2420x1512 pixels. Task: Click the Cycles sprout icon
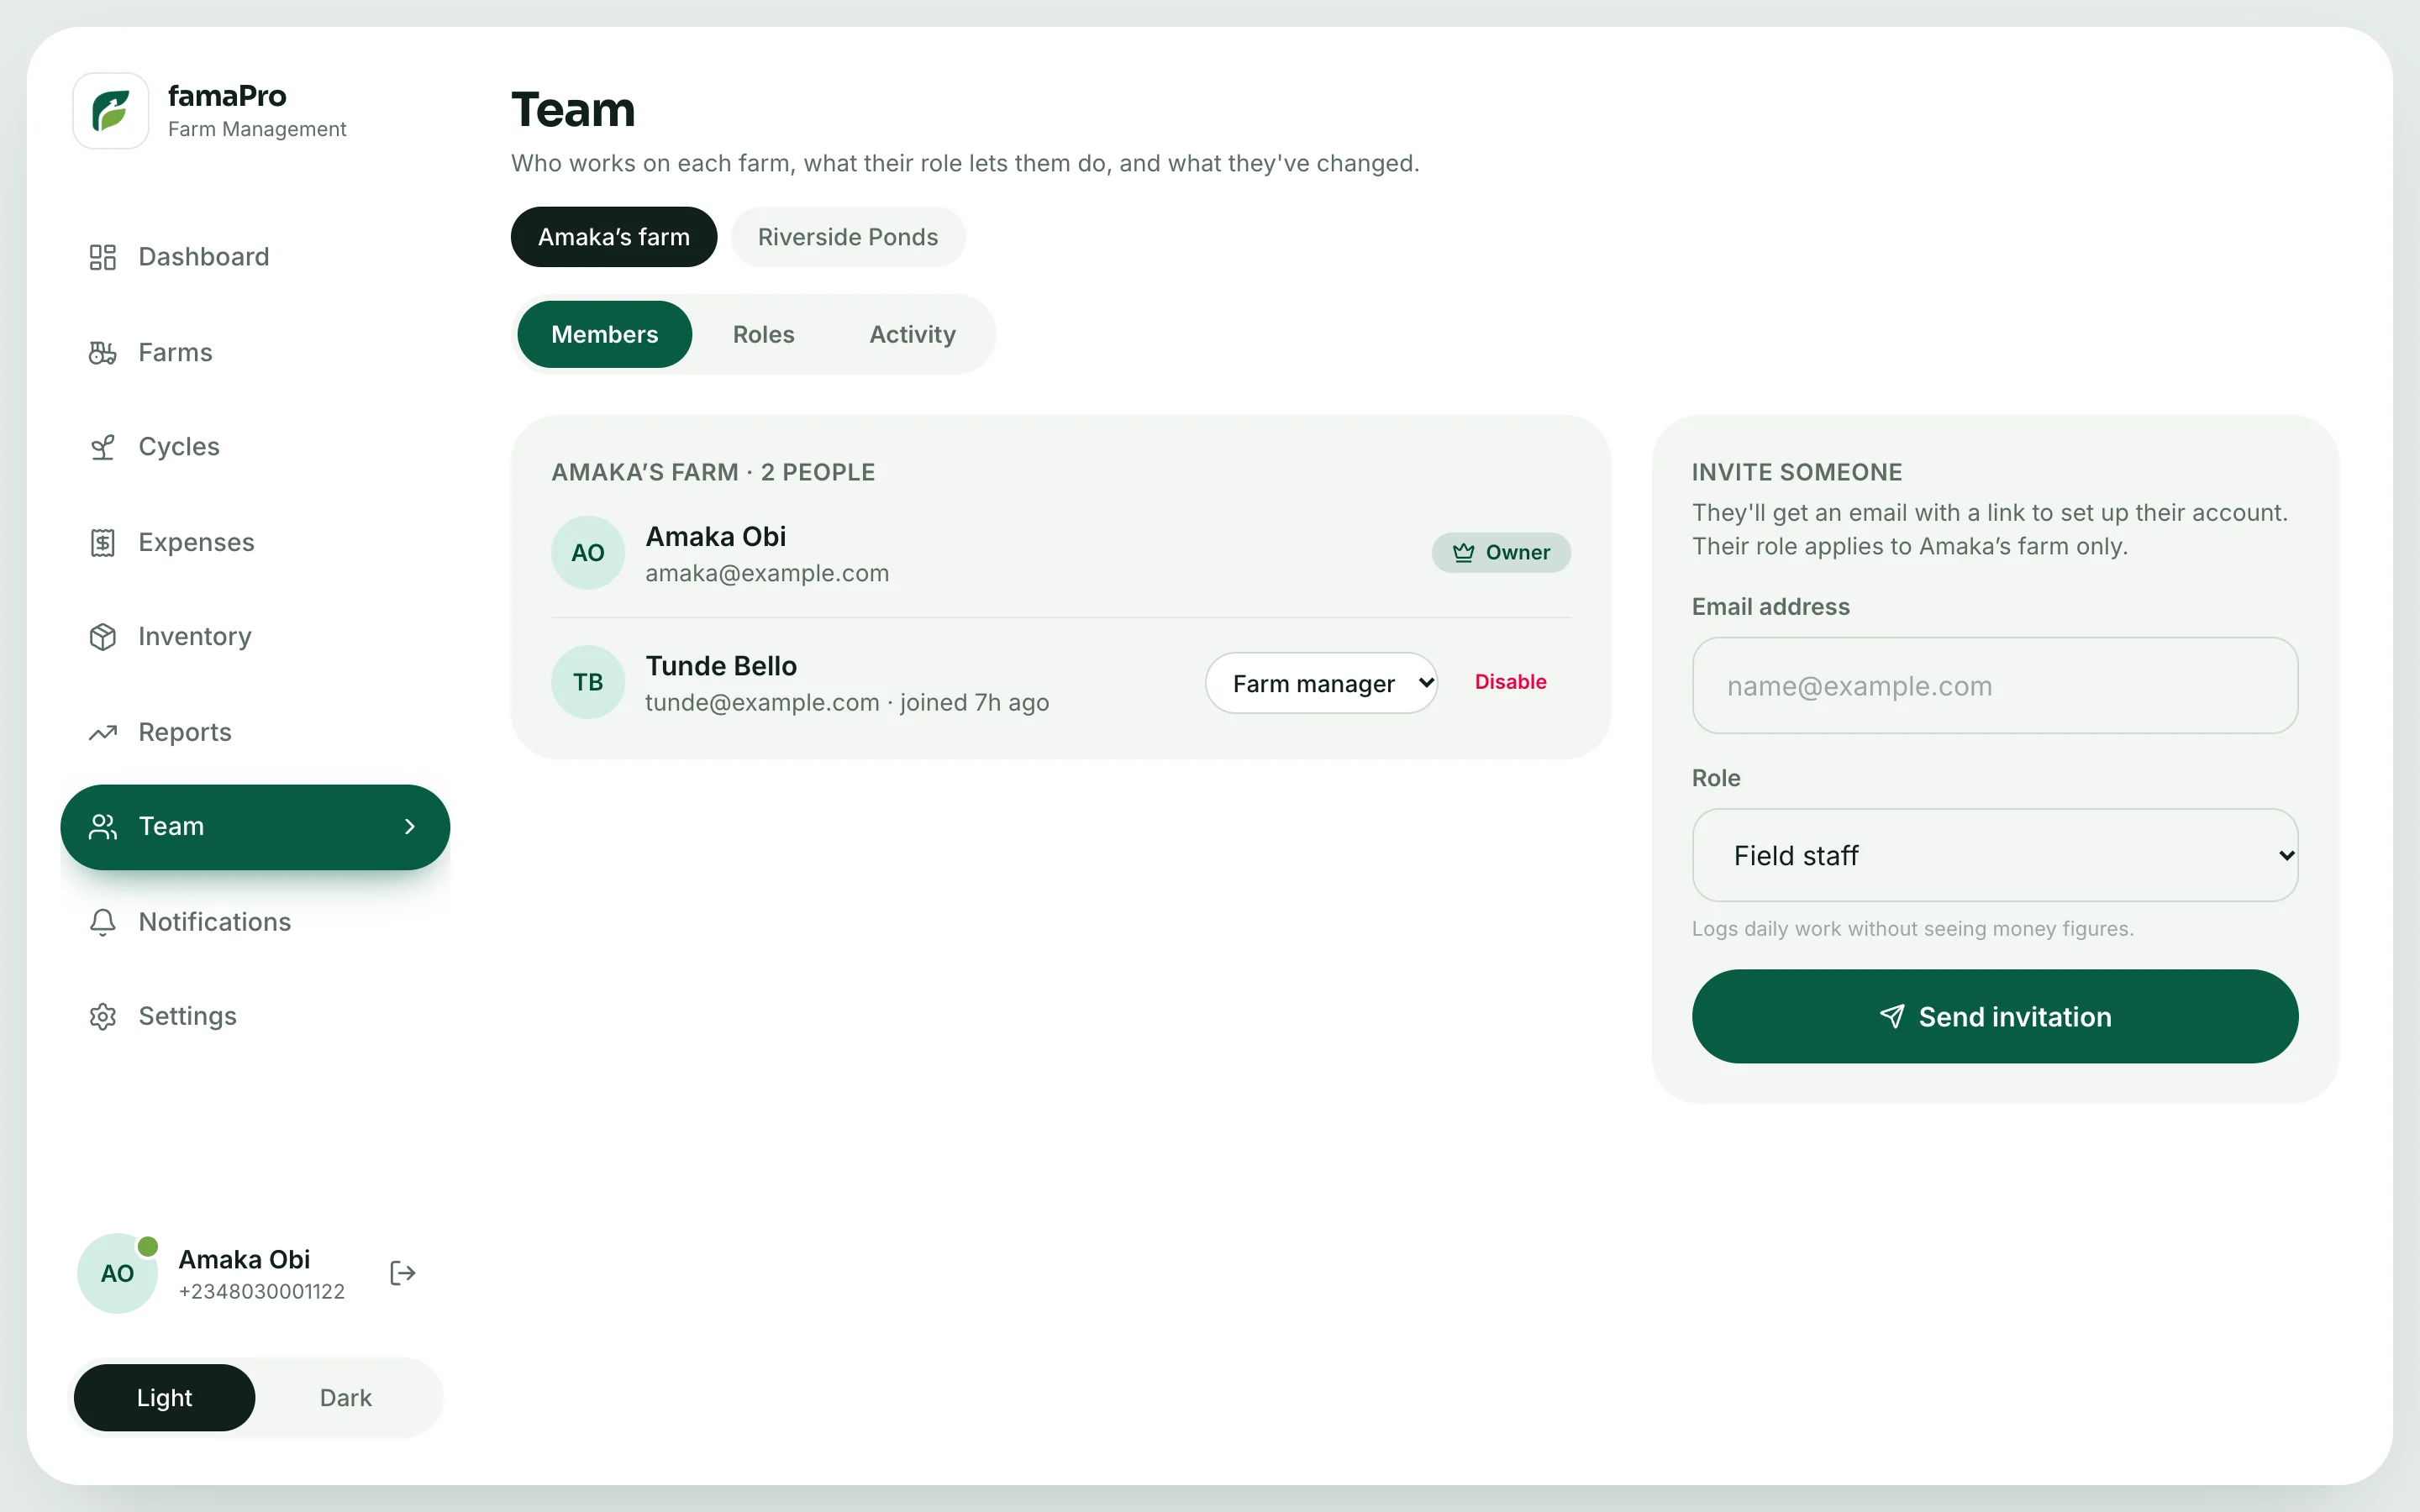coord(103,447)
